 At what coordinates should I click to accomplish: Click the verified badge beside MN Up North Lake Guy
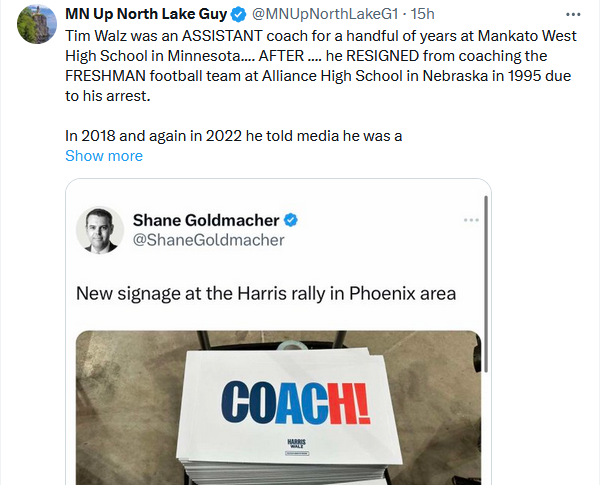coord(238,15)
